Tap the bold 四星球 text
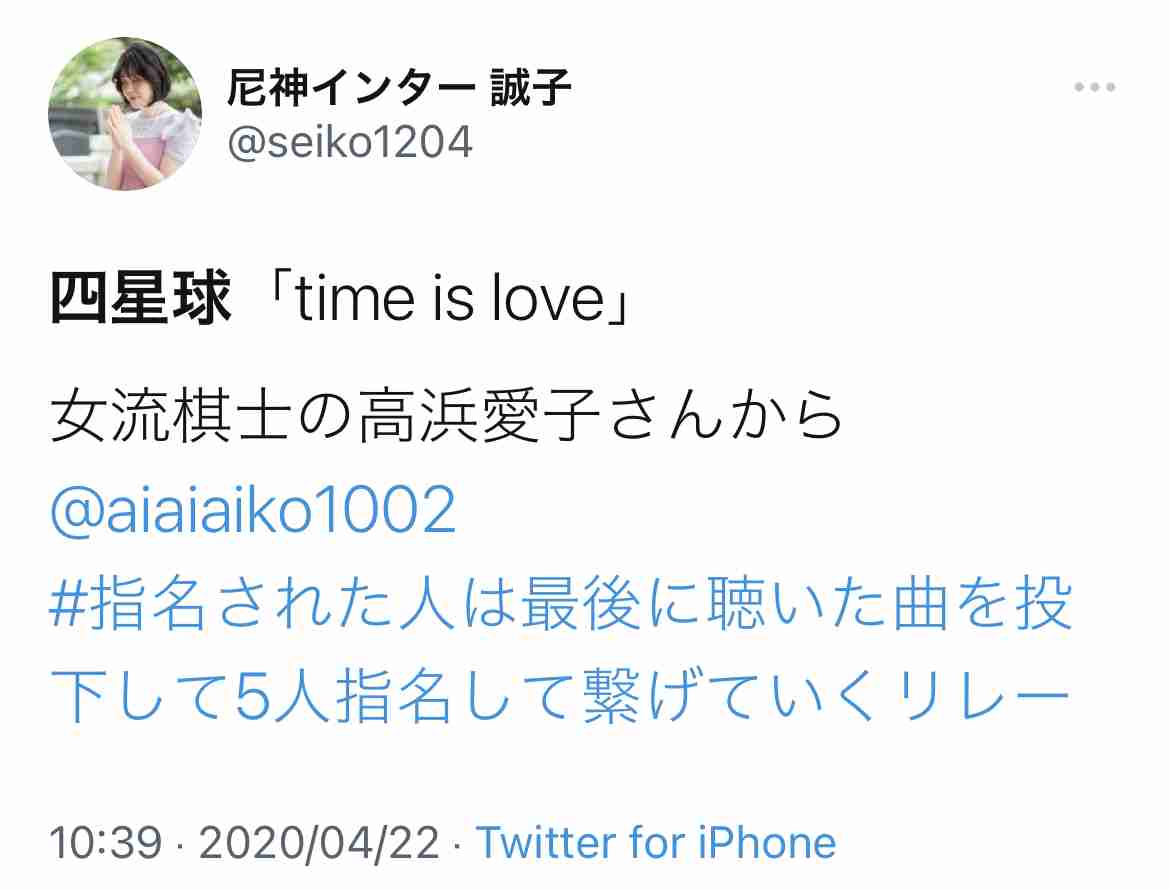 (141, 298)
